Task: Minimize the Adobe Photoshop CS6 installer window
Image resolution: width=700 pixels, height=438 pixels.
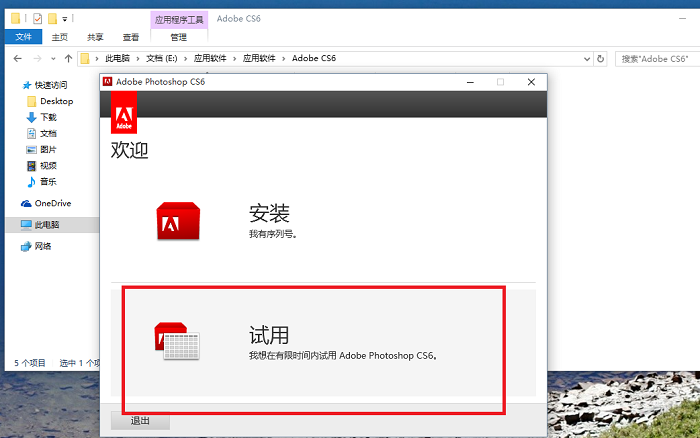Action: pyautogui.click(x=470, y=82)
